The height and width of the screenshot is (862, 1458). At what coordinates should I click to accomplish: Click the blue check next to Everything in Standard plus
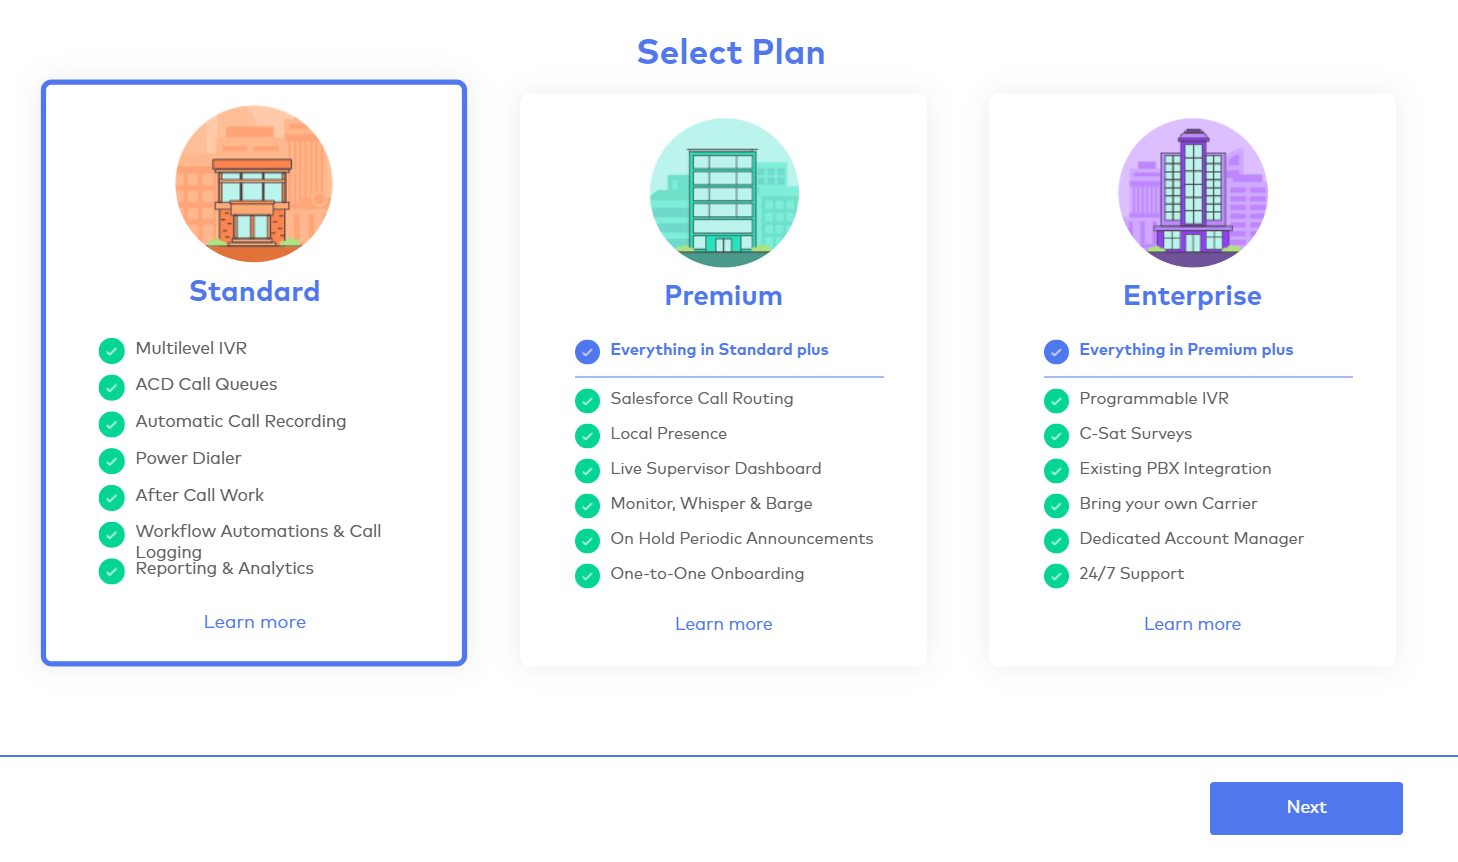(587, 351)
